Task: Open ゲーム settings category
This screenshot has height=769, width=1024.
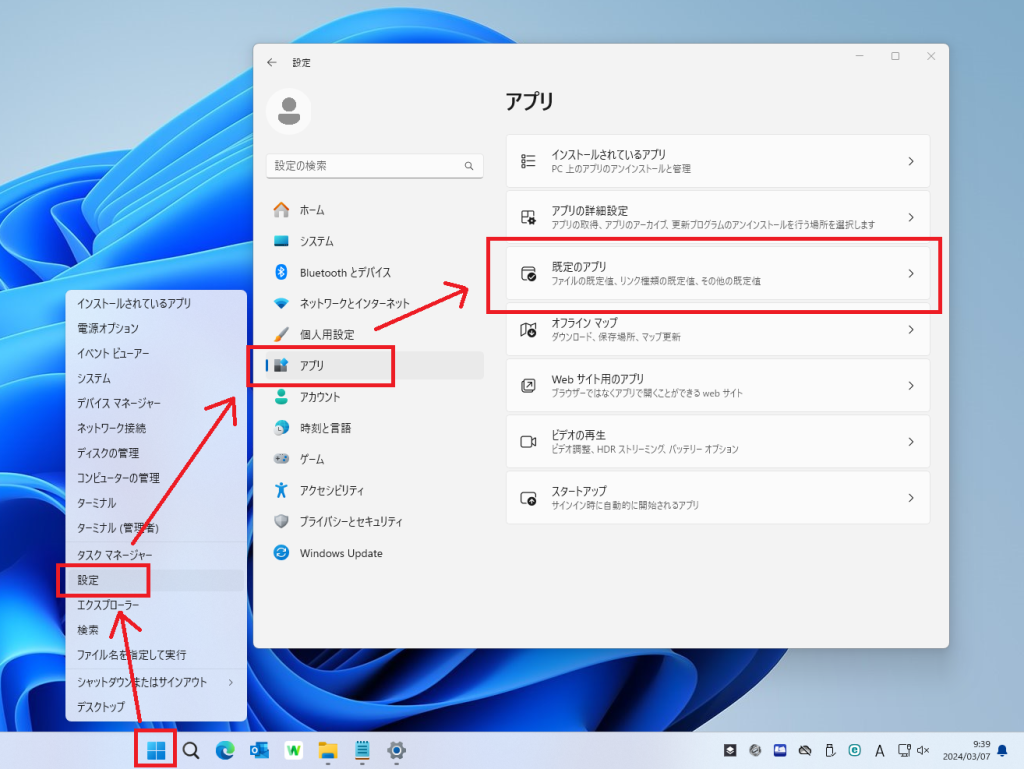Action: click(375, 460)
